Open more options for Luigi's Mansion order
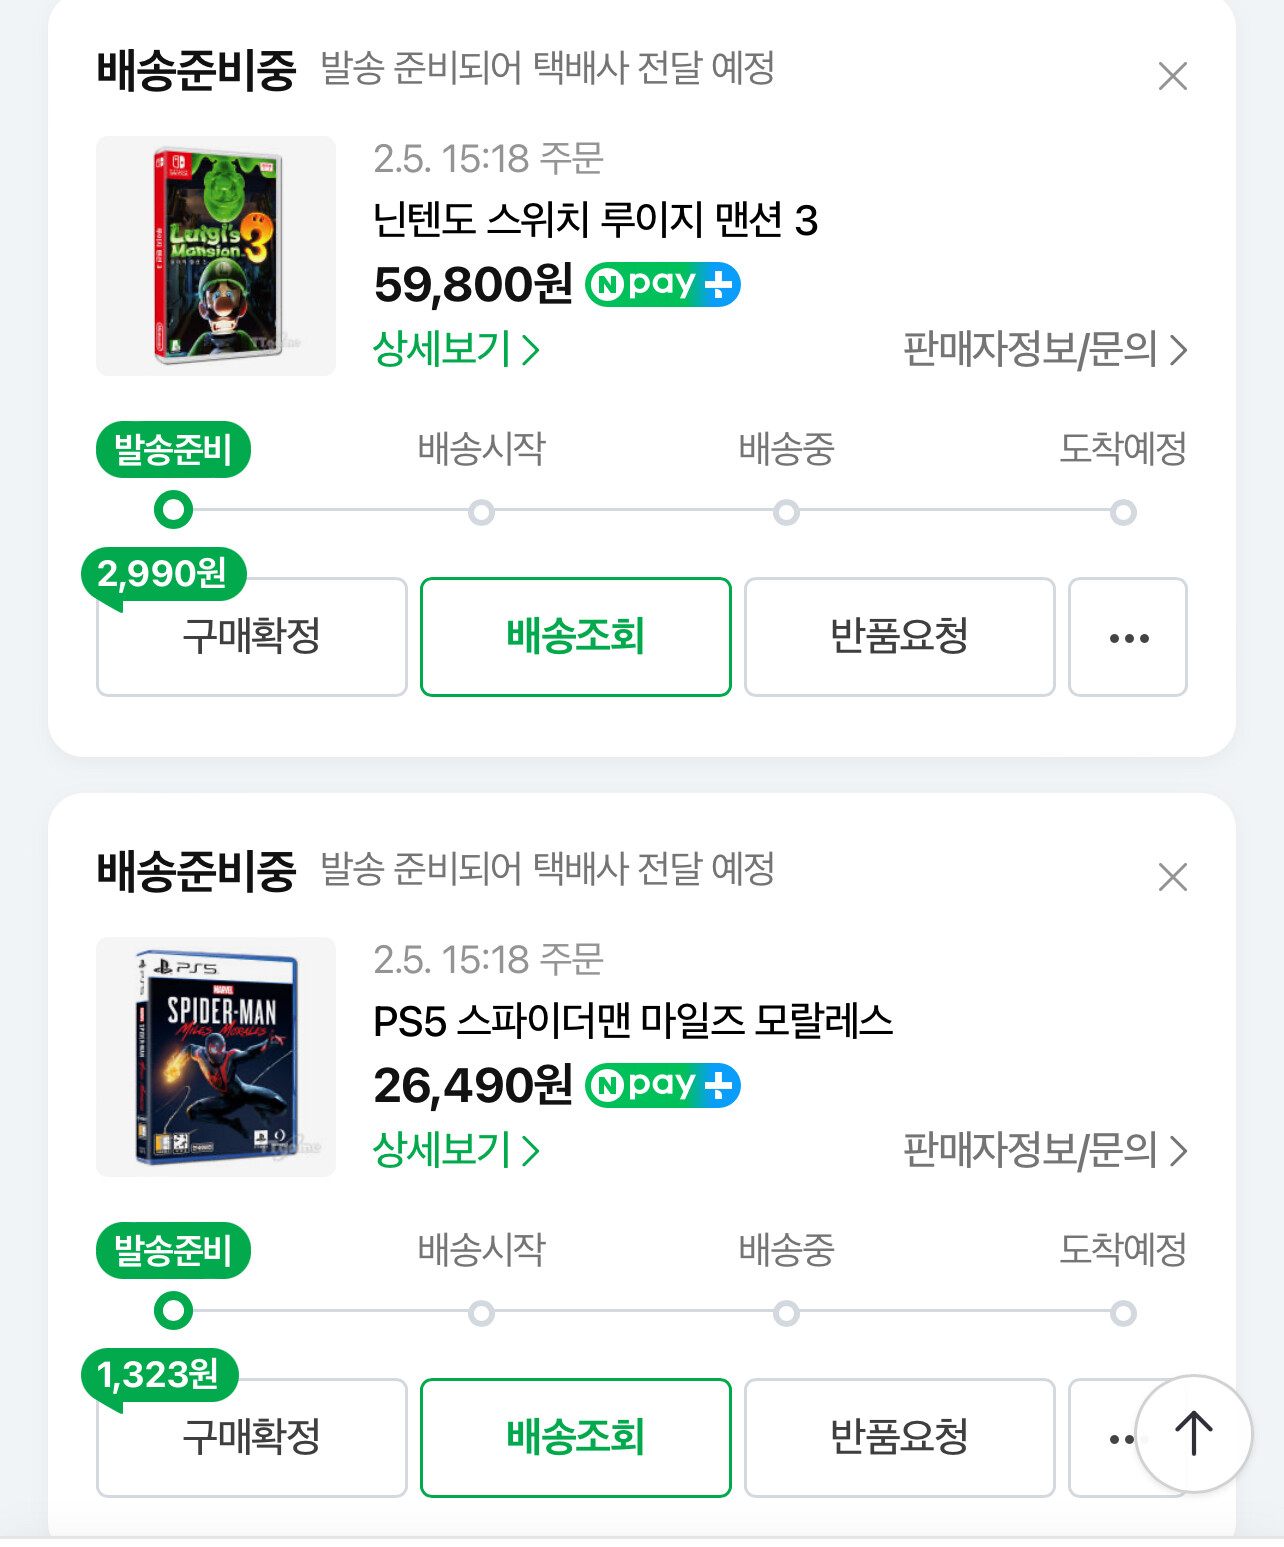The image size is (1284, 1547). (x=1128, y=637)
